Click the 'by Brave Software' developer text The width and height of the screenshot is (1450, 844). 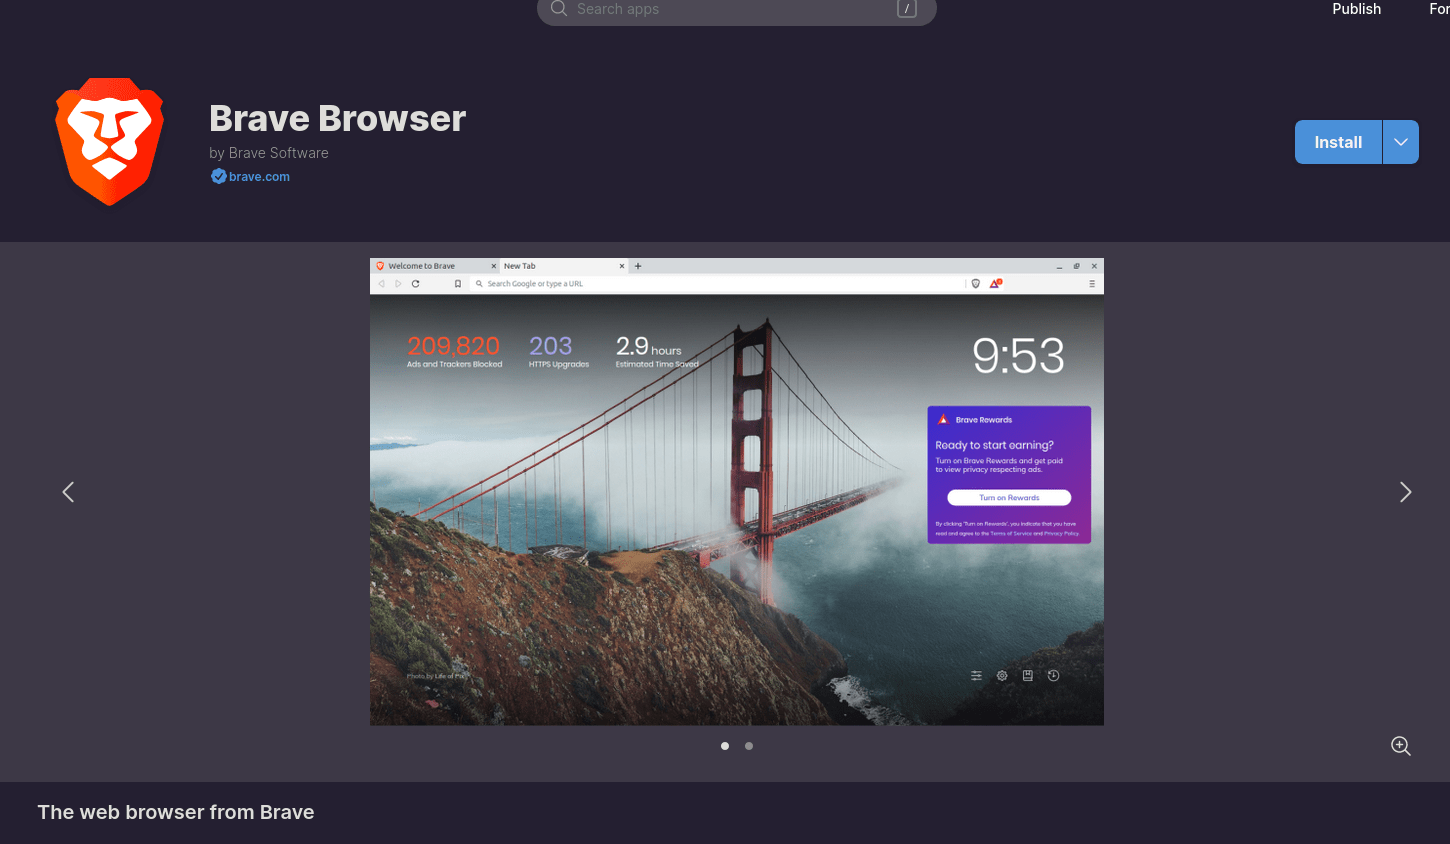[269, 153]
